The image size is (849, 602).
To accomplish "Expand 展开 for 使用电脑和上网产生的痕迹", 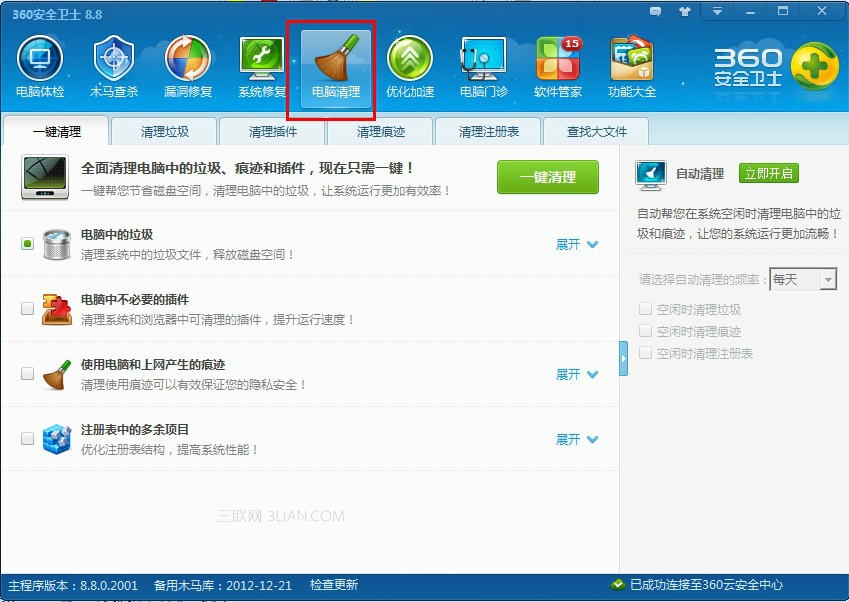I will [577, 374].
